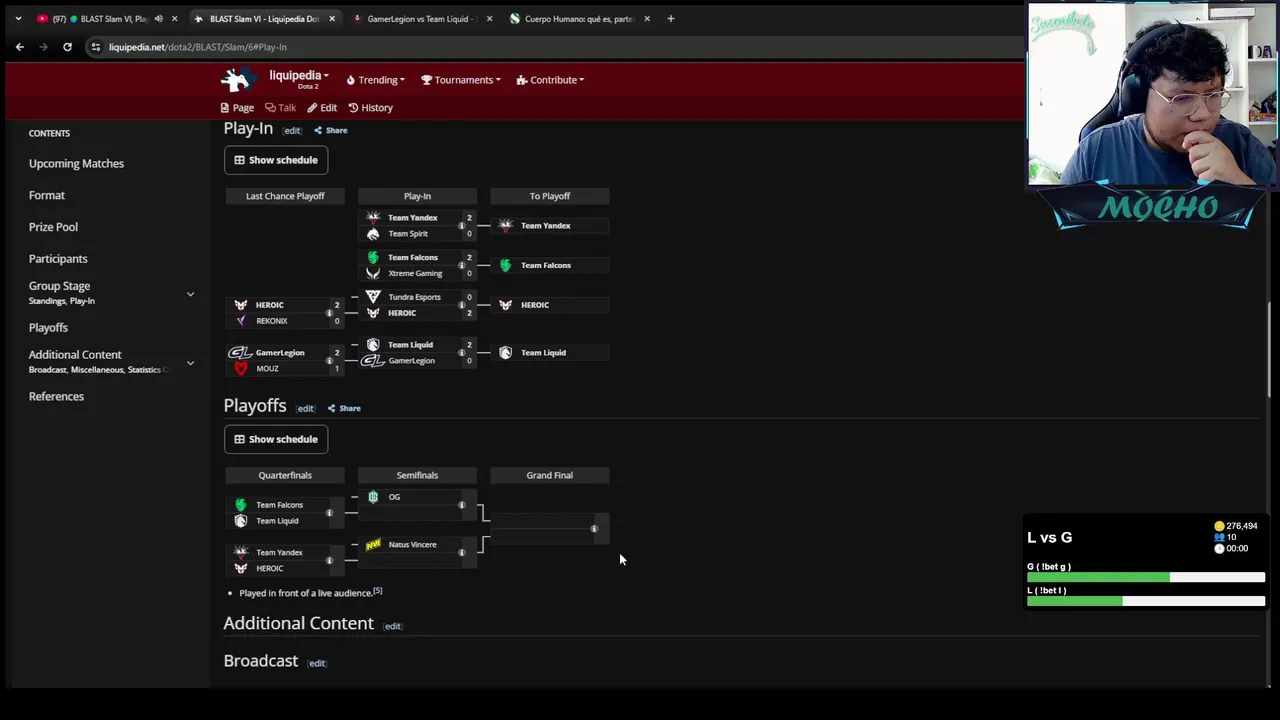
Task: Go to Participants in the contents
Action: (58, 259)
